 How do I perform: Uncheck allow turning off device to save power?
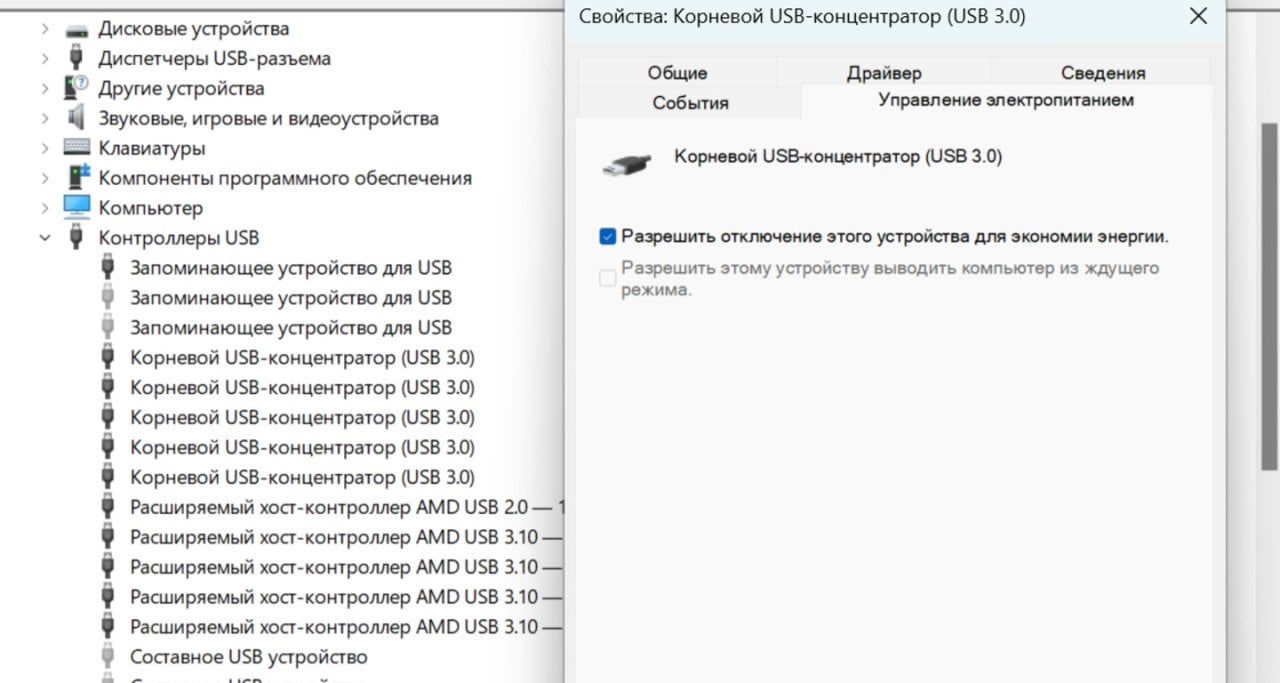(x=607, y=237)
